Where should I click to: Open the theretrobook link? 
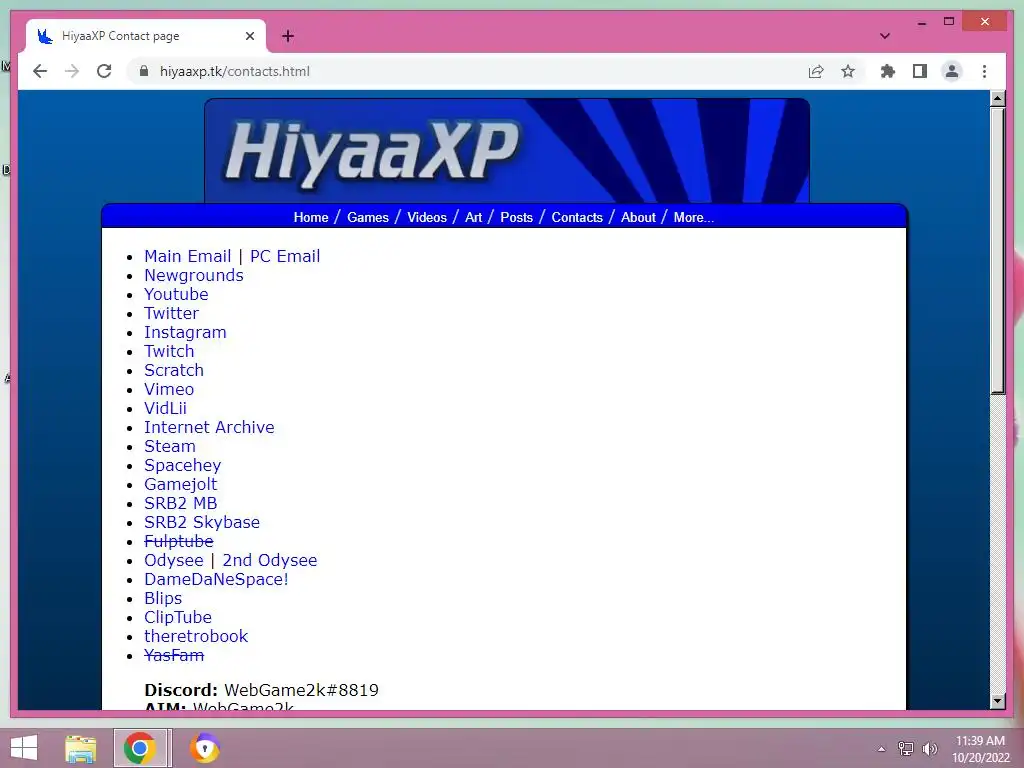[x=196, y=636]
